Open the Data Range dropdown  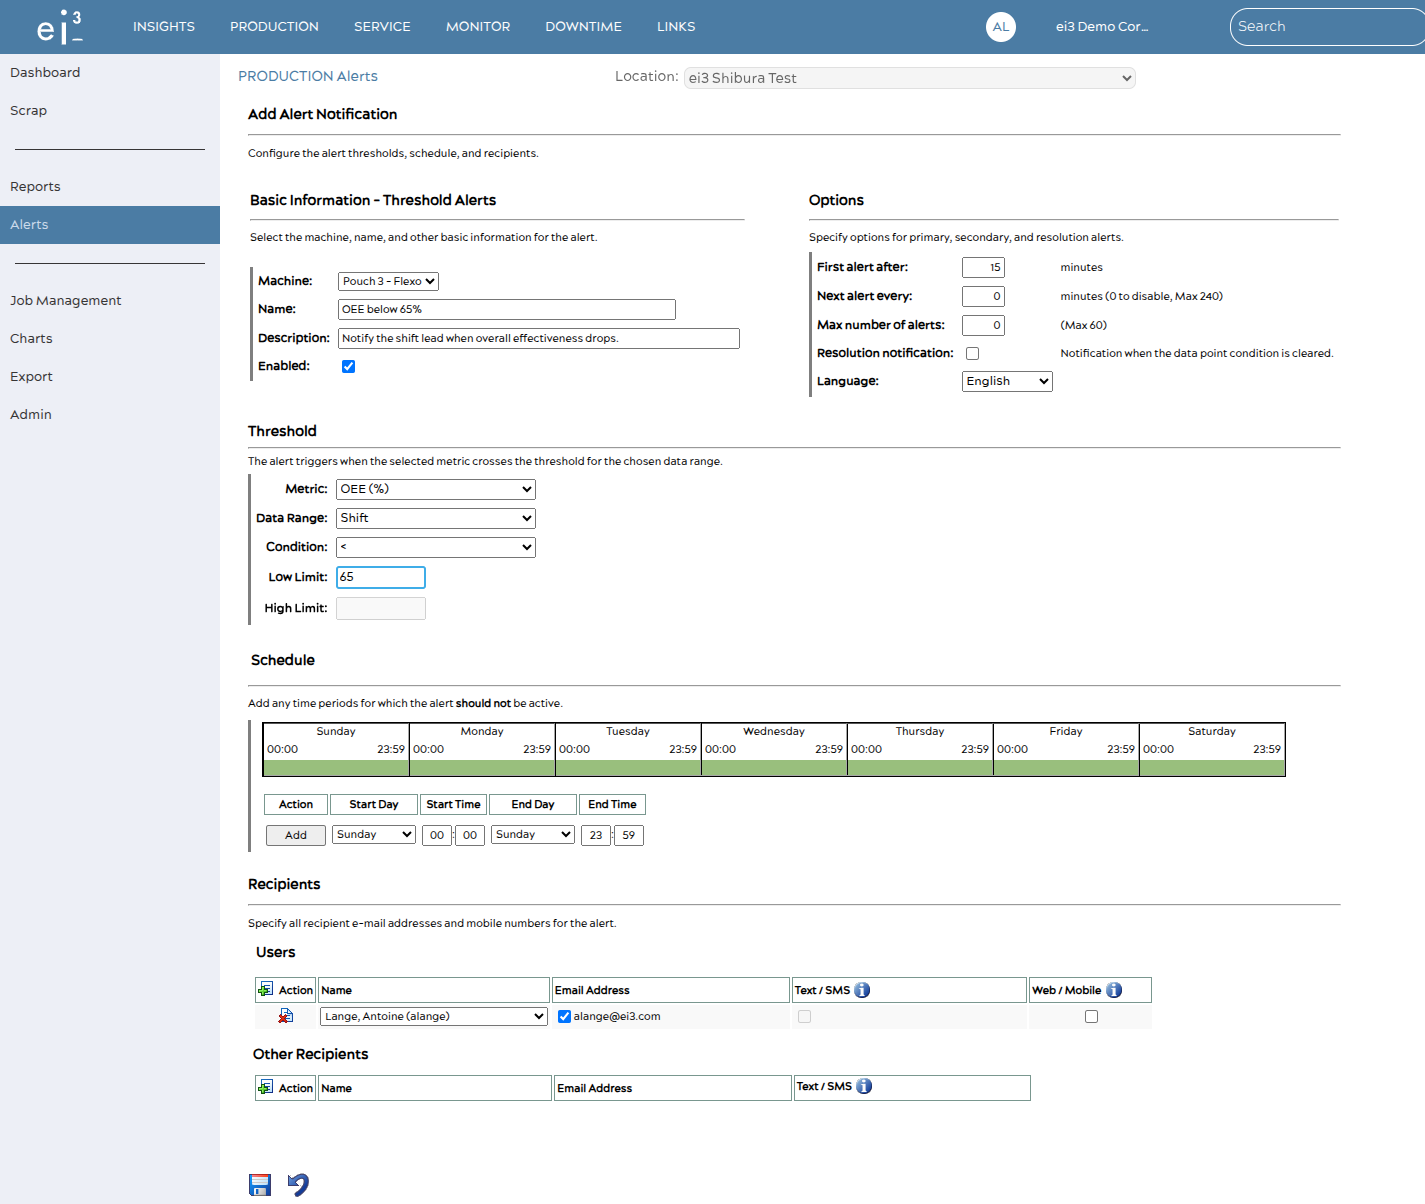click(436, 518)
